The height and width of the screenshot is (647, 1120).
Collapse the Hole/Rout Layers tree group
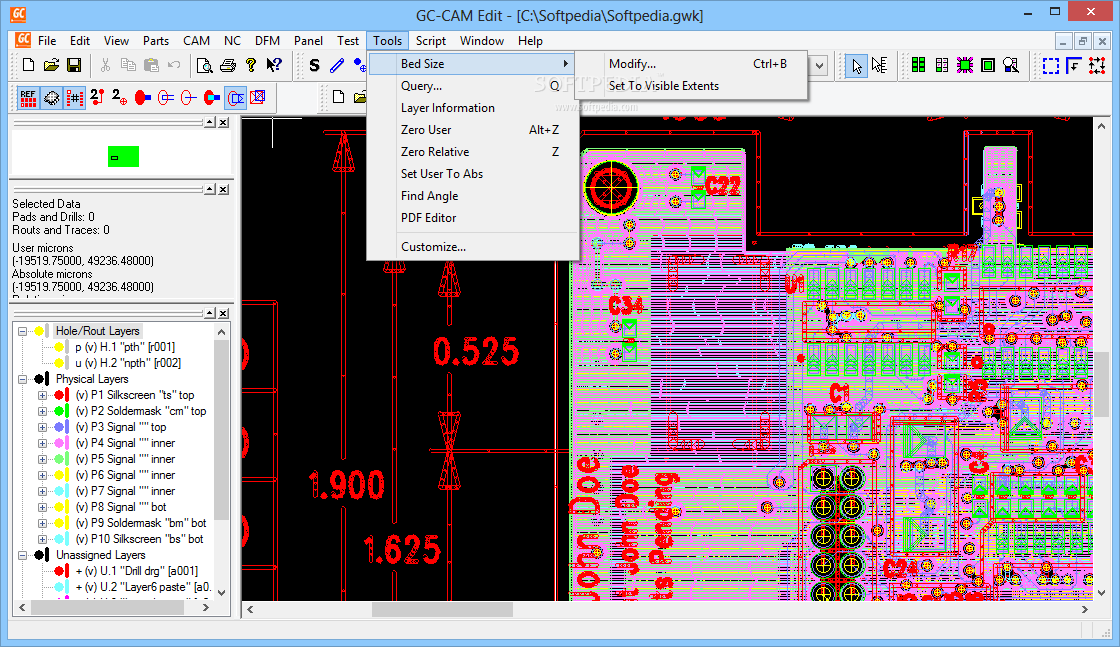click(x=22, y=331)
